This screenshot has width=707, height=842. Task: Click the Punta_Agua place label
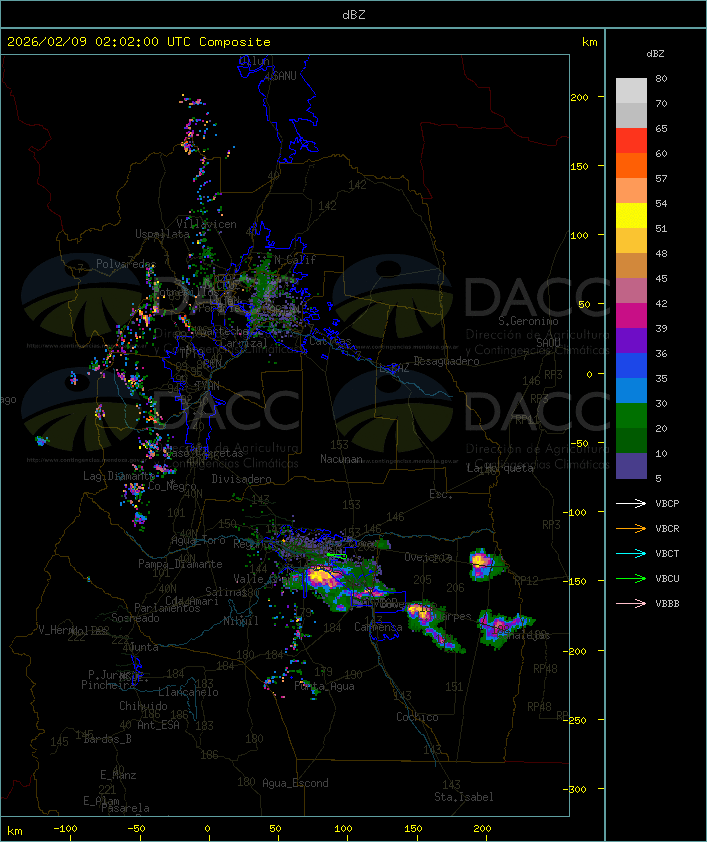coord(324,686)
